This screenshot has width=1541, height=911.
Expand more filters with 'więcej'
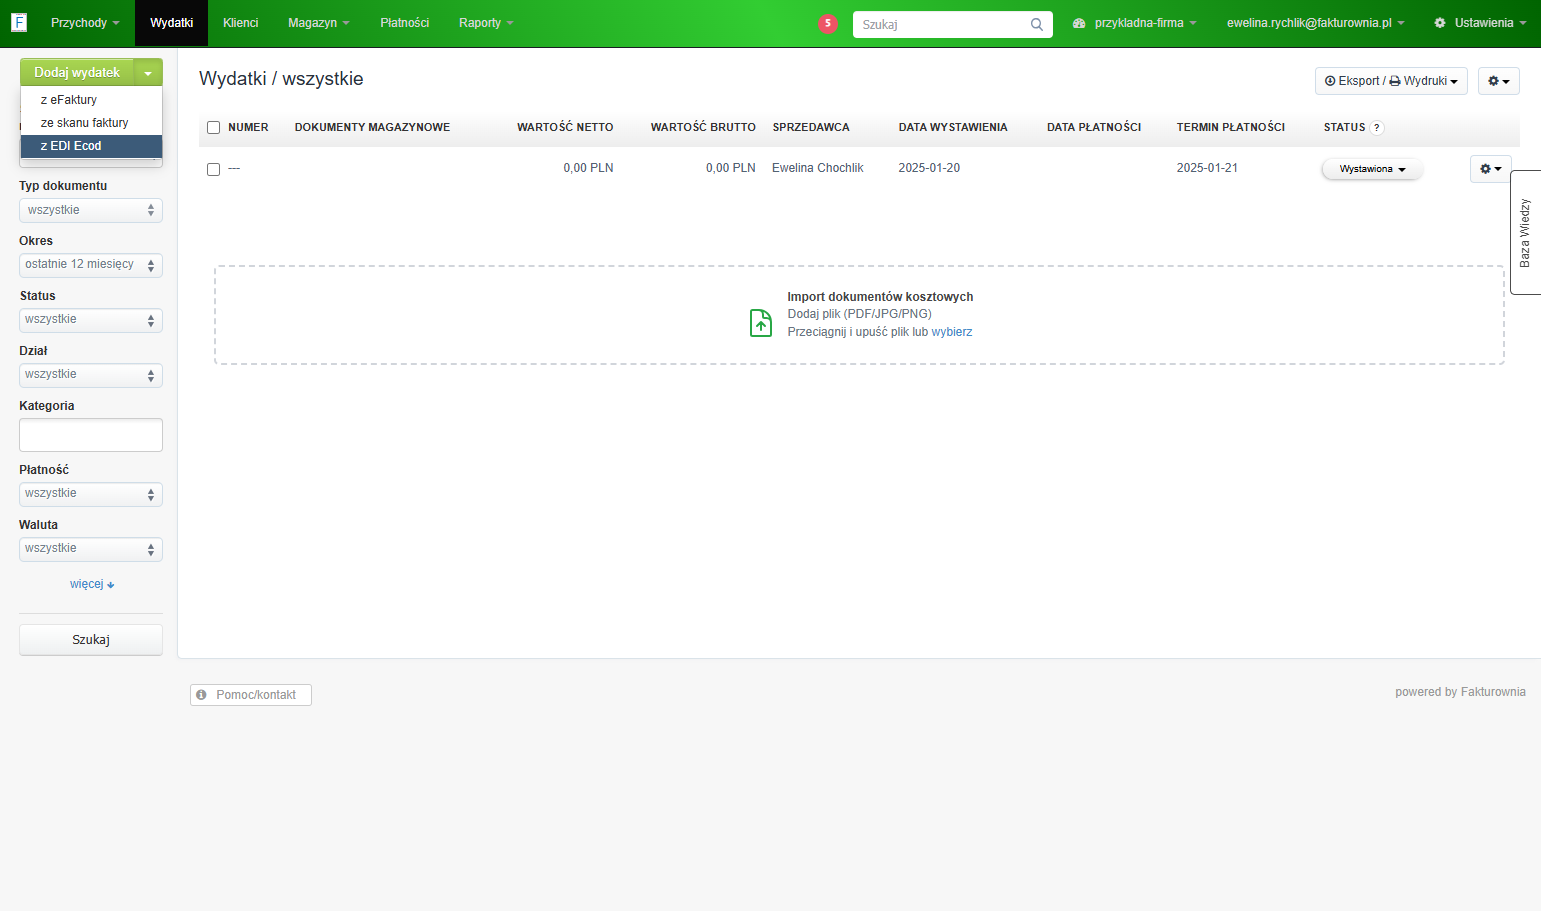pos(92,584)
